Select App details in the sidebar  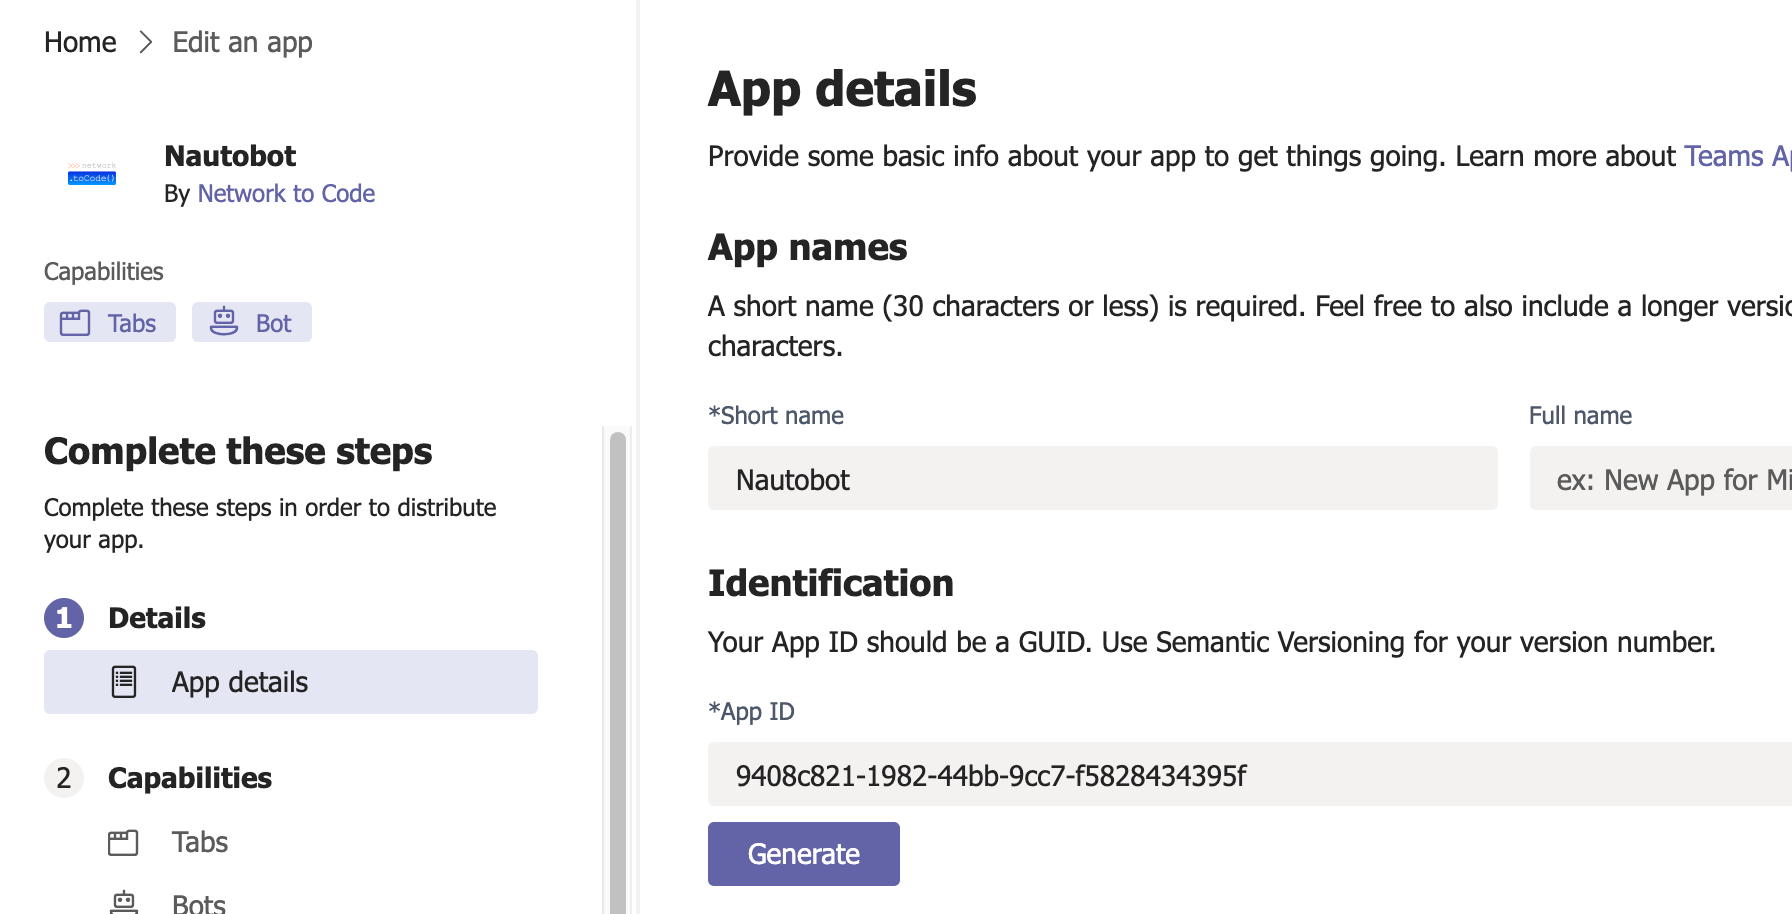(x=239, y=681)
